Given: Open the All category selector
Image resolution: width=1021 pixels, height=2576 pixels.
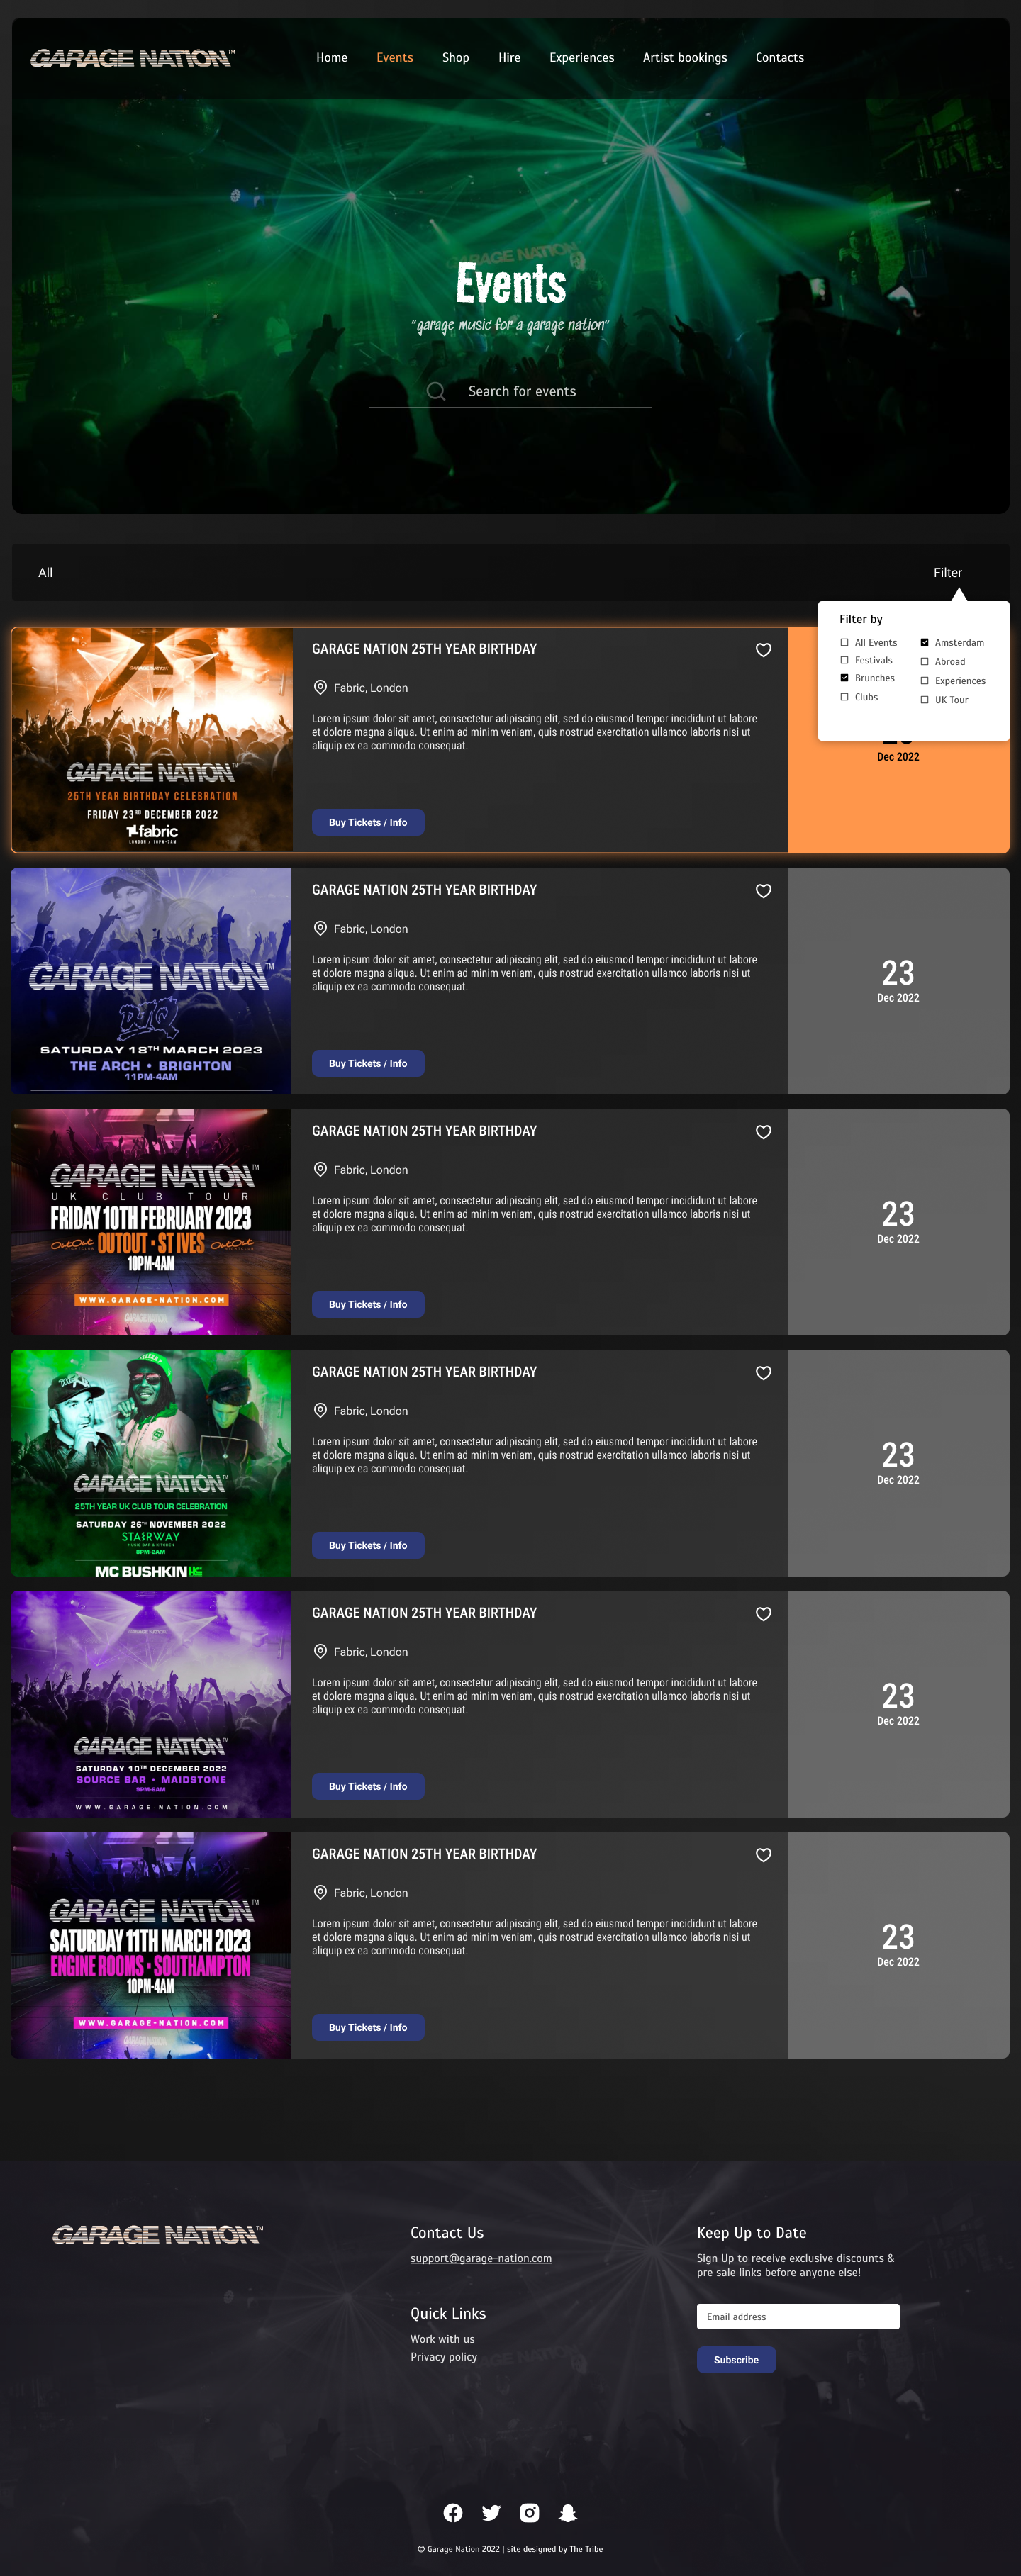Looking at the screenshot, I should [45, 573].
